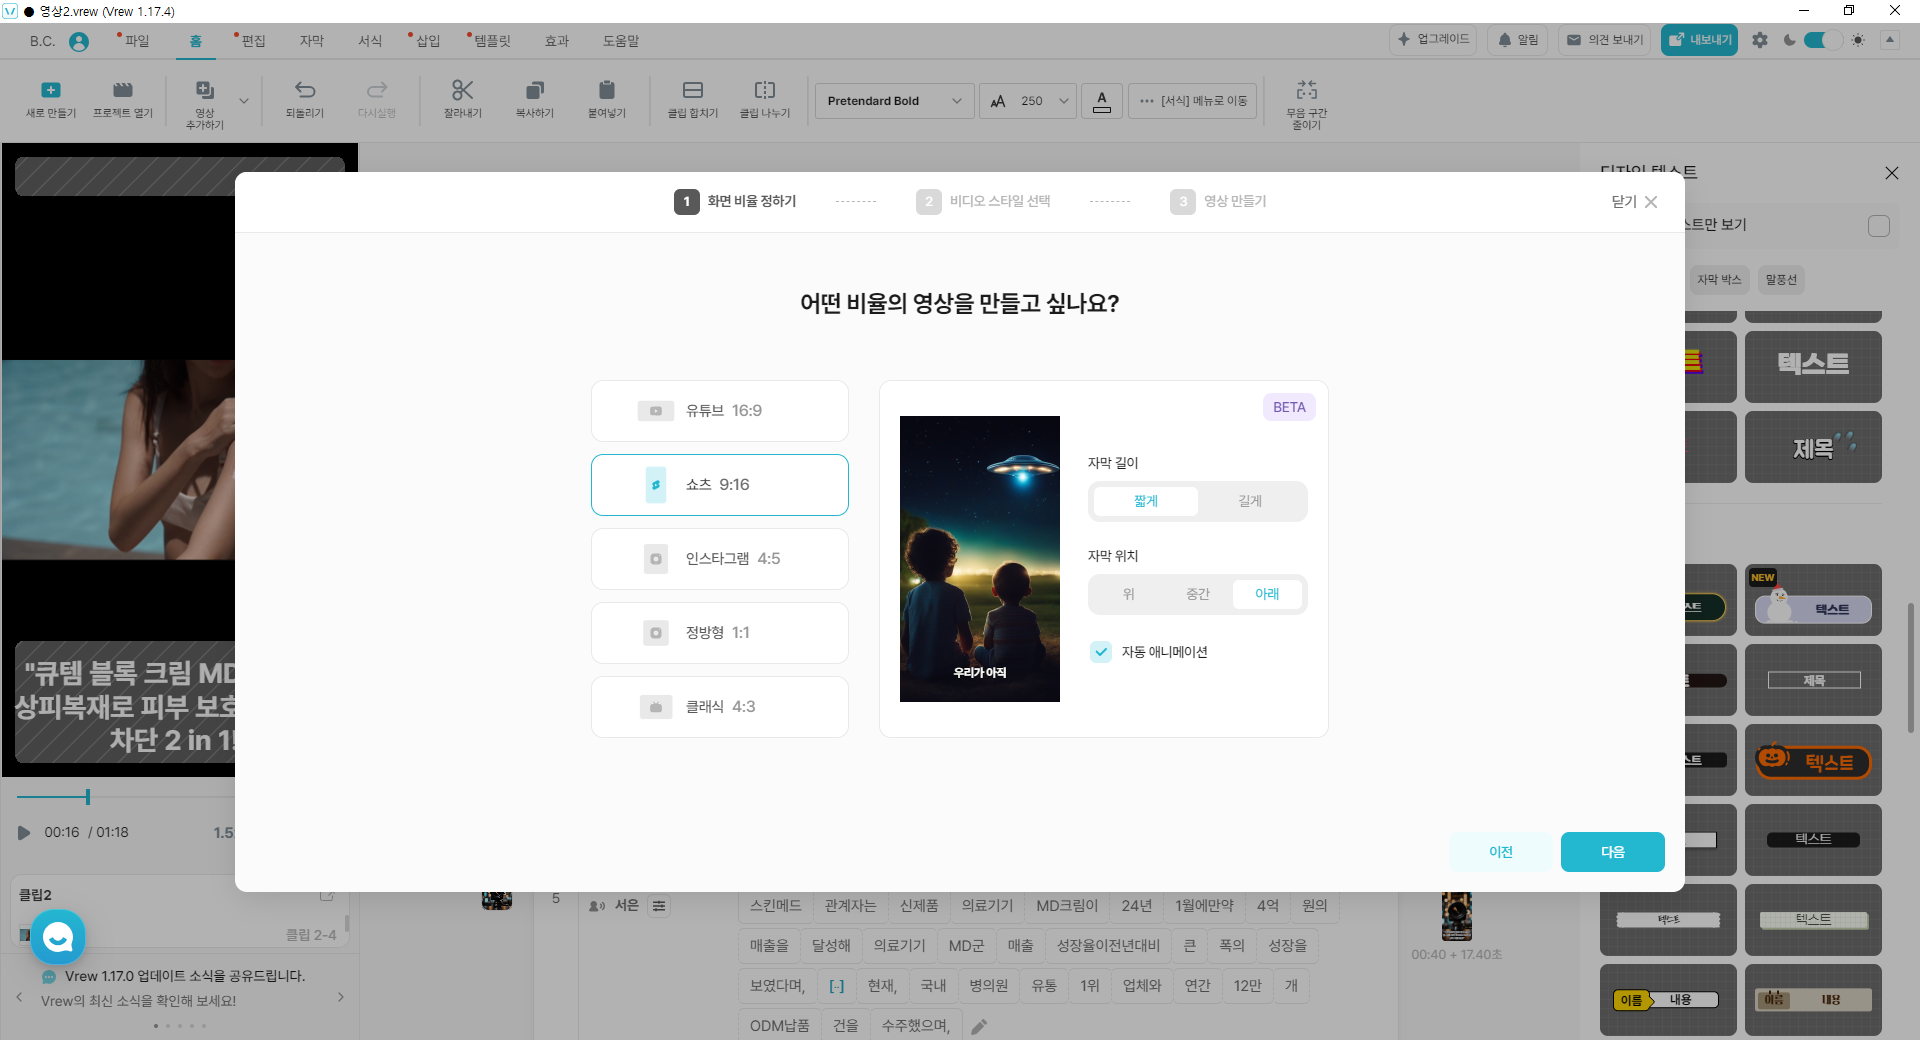Set subtitle length to 짧게
The image size is (1920, 1040).
1146,501
